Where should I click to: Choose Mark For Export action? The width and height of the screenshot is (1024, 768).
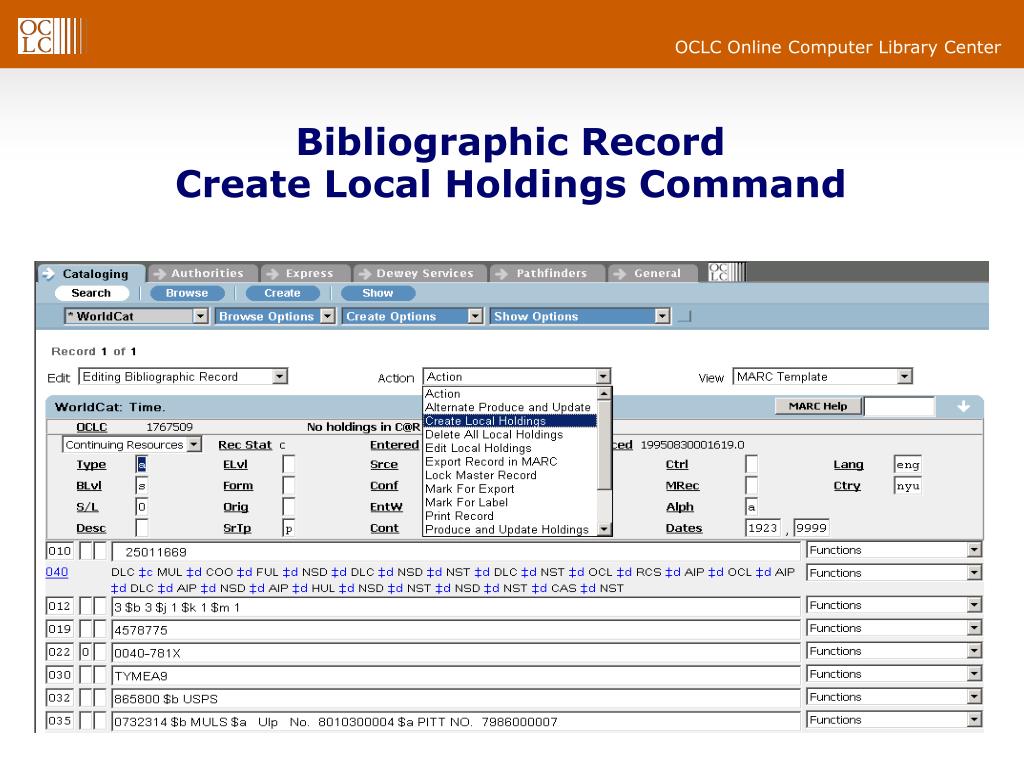click(x=510, y=489)
